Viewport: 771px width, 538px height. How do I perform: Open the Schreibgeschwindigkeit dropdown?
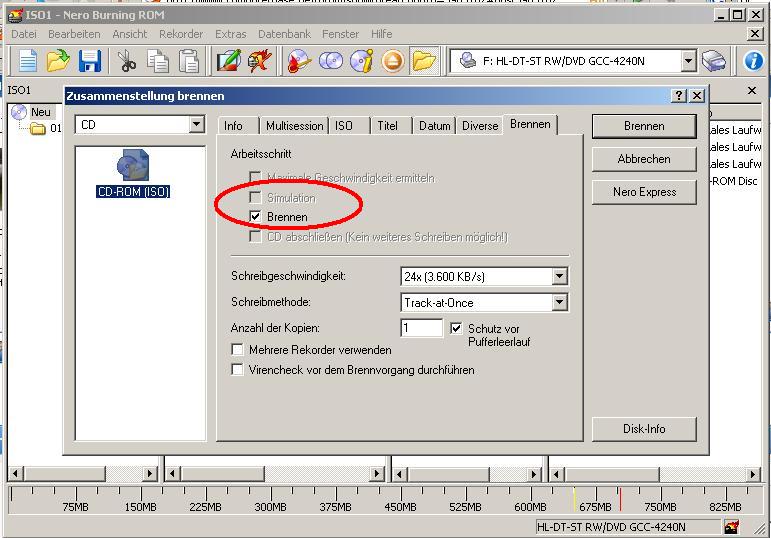point(559,276)
